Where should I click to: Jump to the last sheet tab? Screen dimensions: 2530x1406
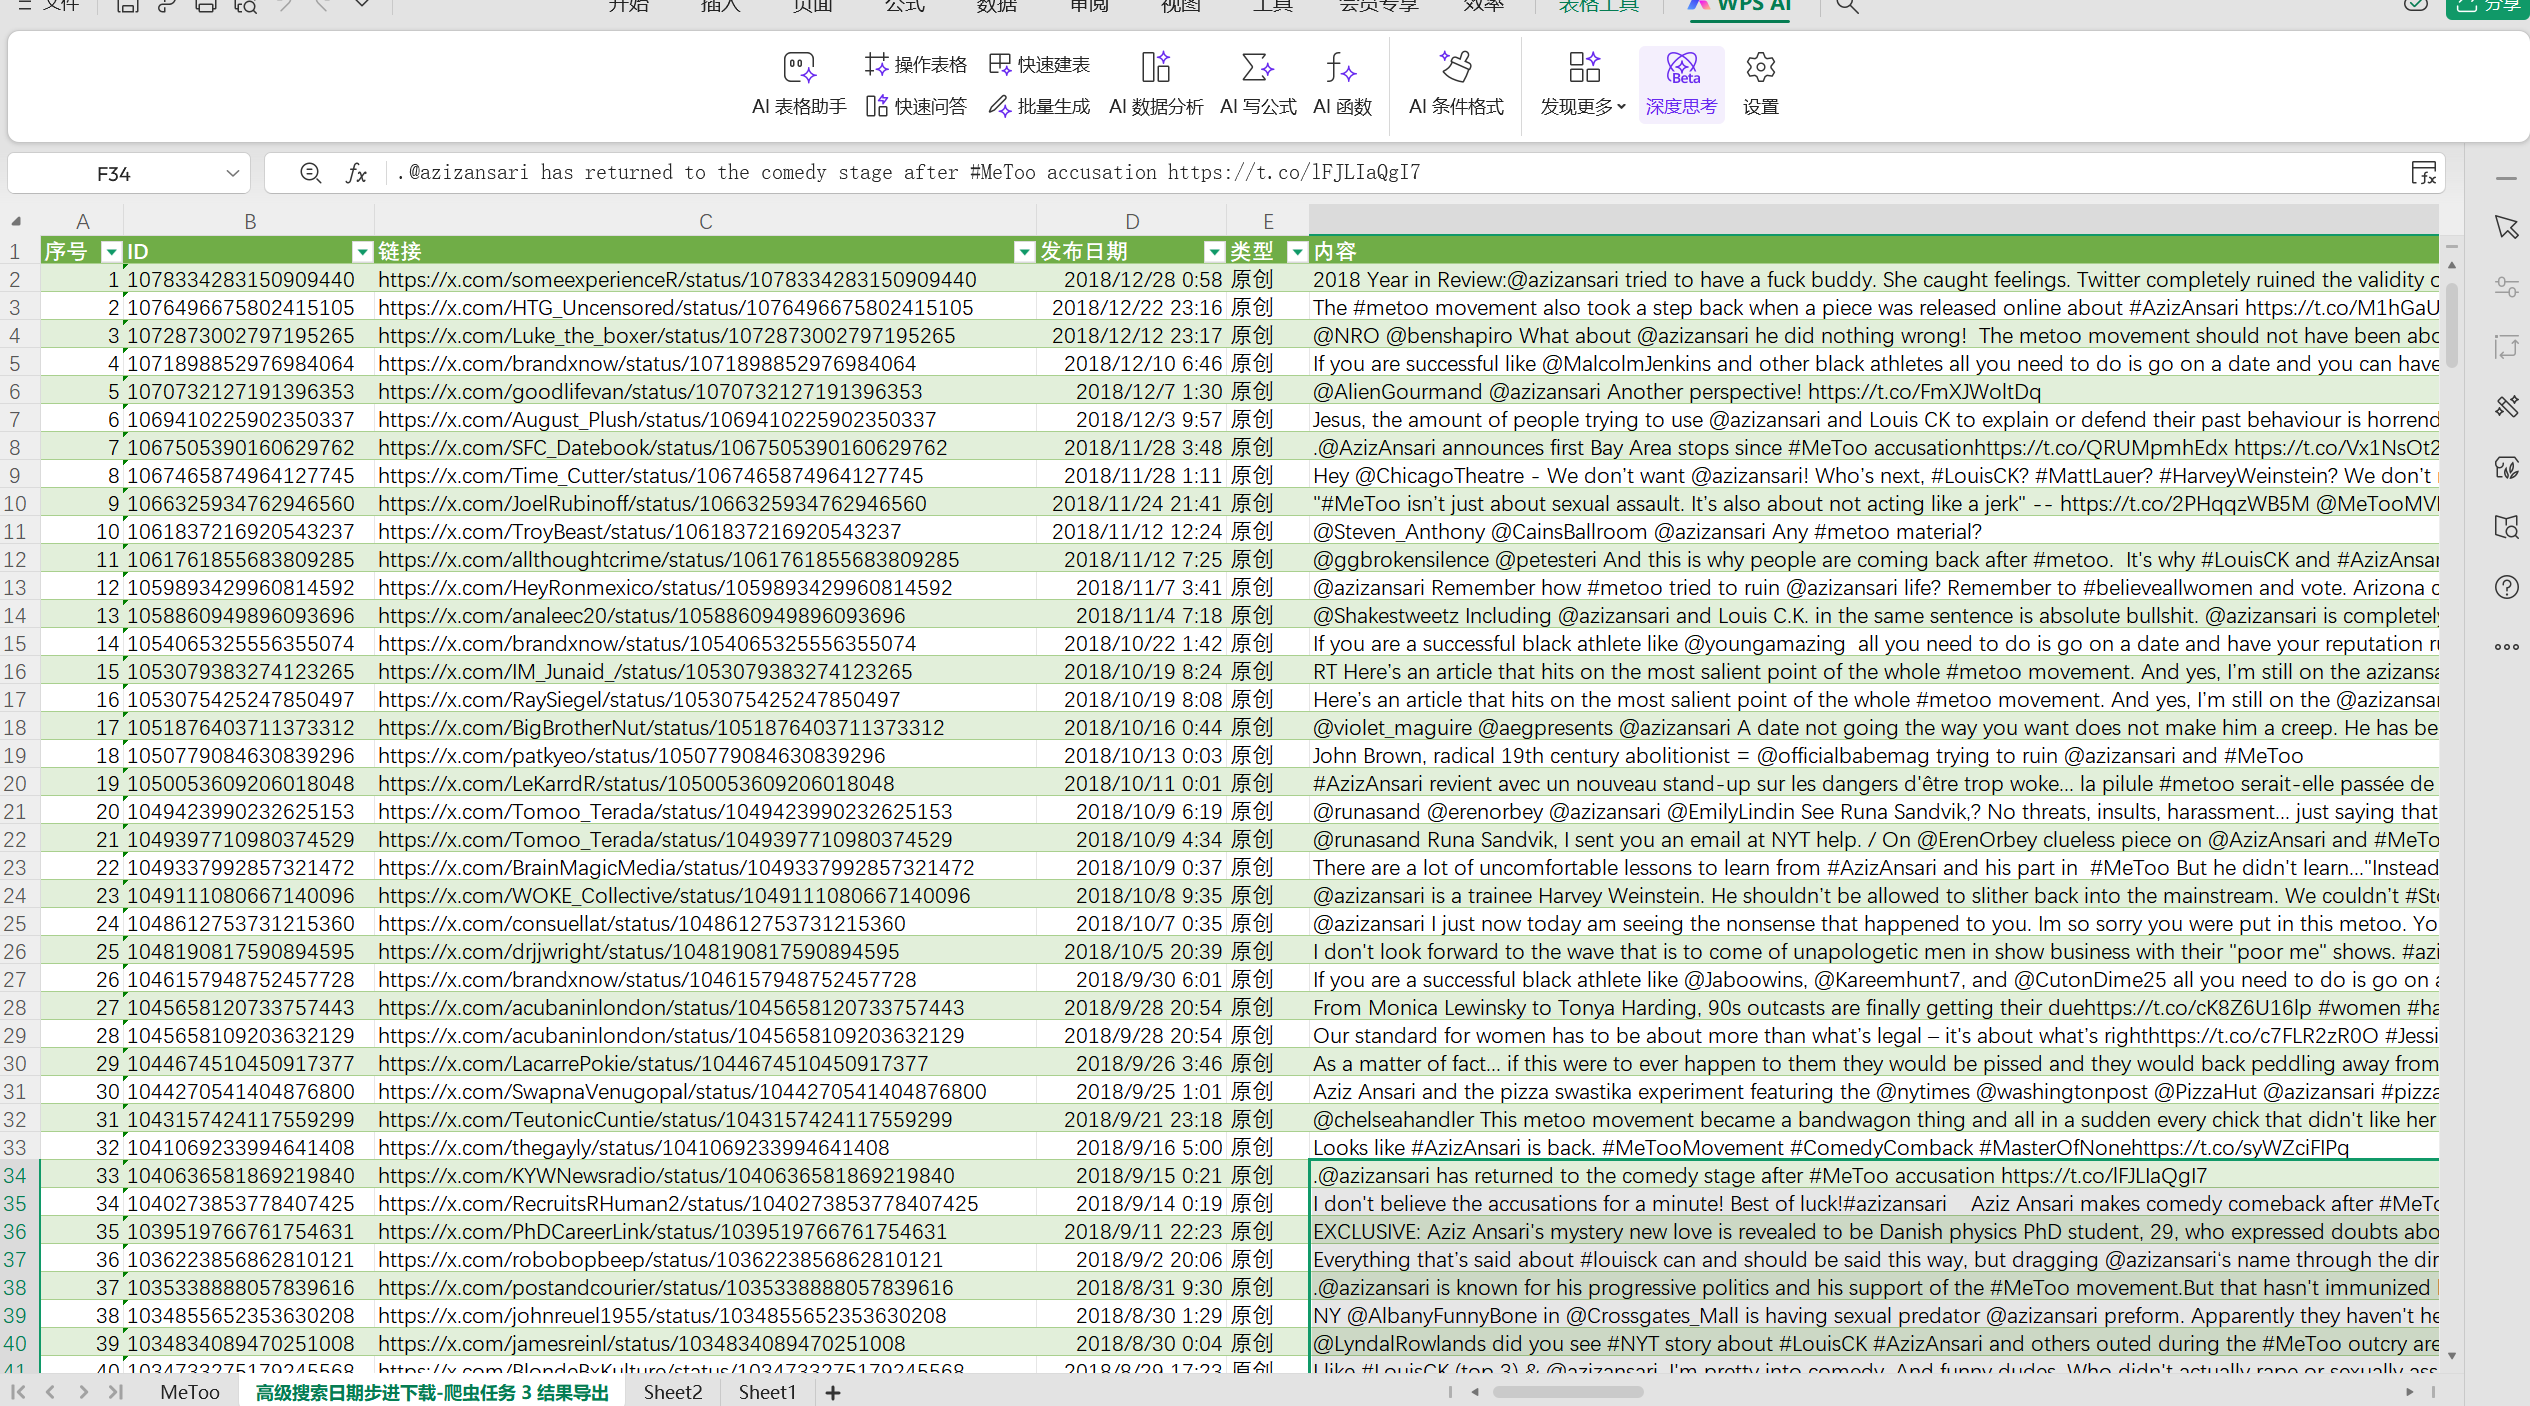tap(116, 1391)
